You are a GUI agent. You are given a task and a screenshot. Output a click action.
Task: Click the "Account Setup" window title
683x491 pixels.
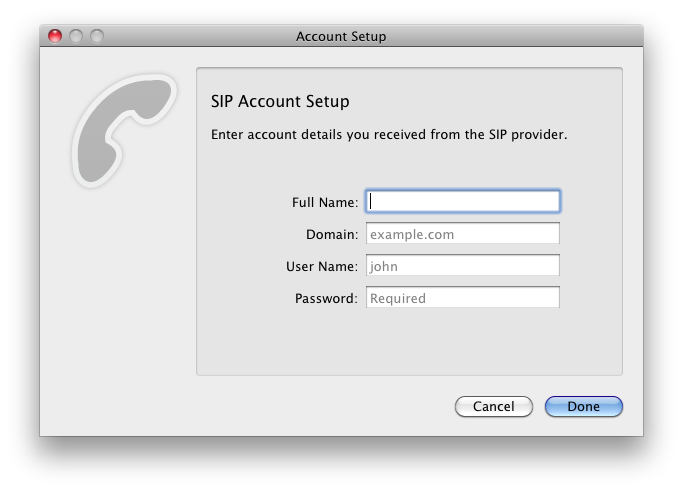[x=341, y=37]
